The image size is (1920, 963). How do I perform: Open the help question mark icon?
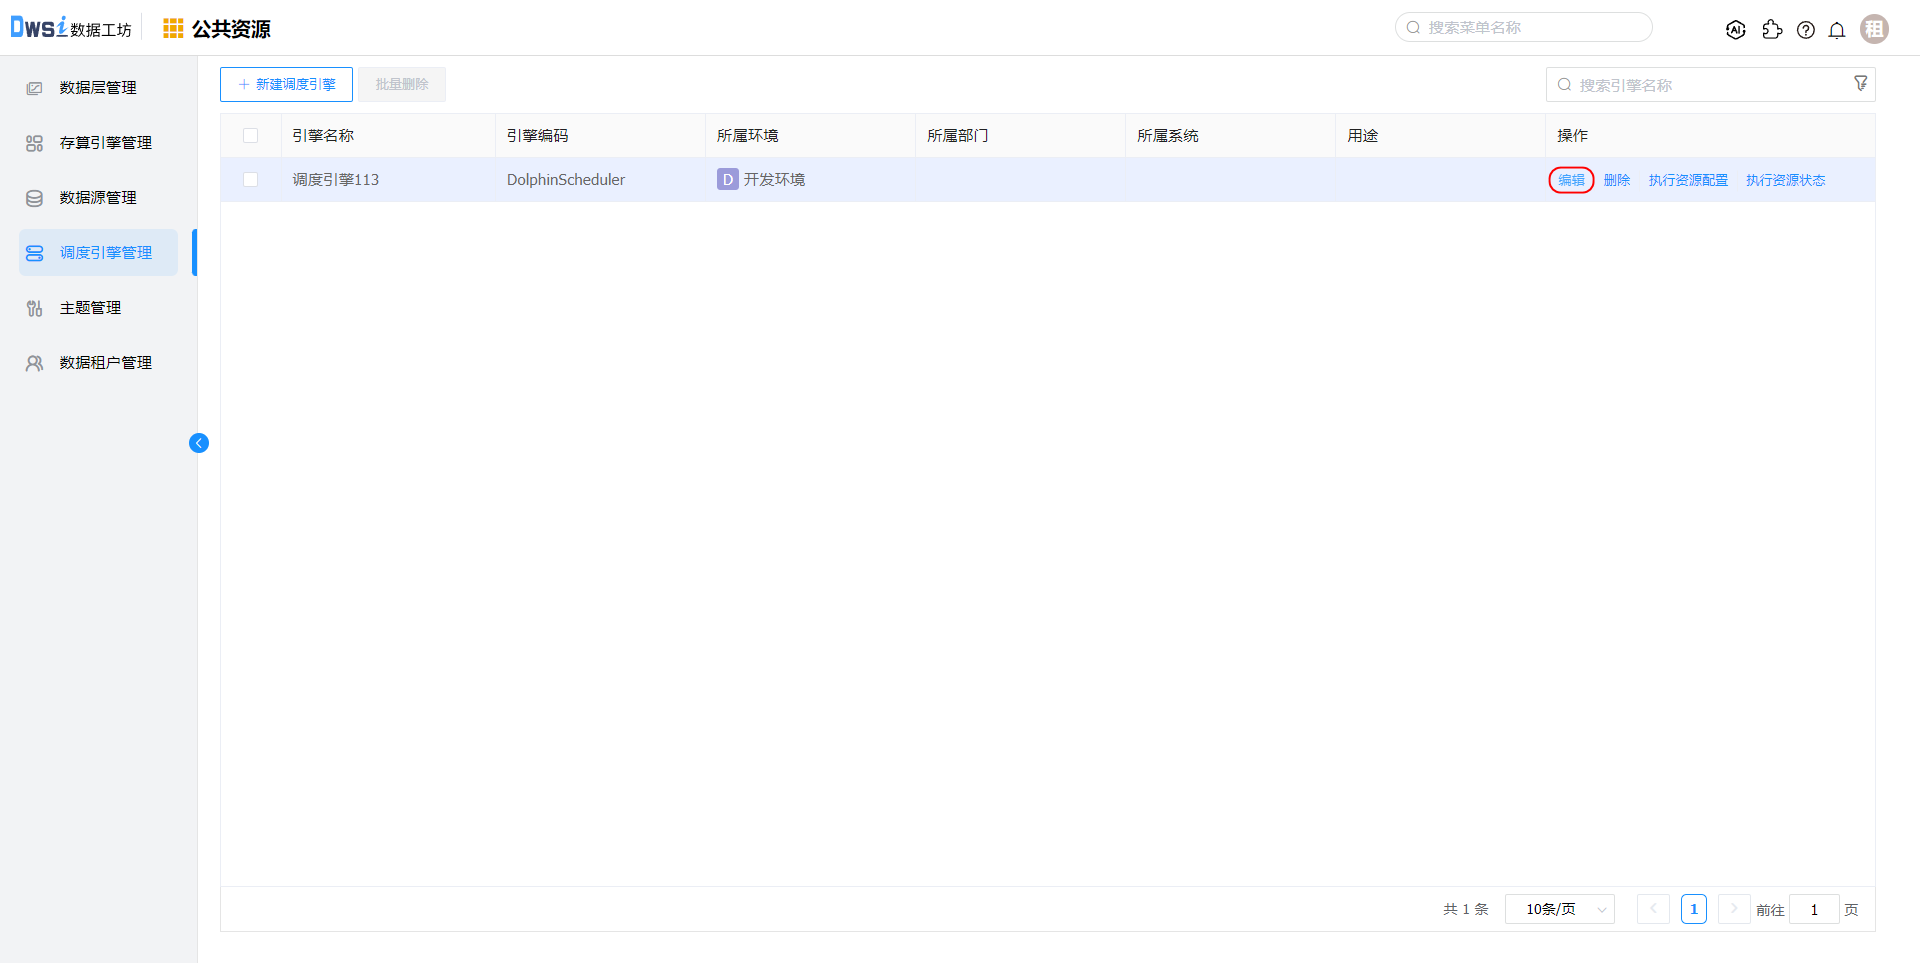(x=1806, y=30)
